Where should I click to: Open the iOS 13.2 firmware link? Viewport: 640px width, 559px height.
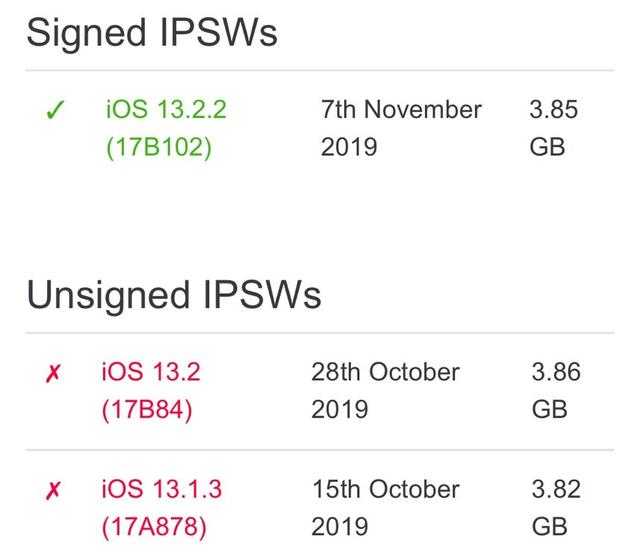pyautogui.click(x=150, y=372)
